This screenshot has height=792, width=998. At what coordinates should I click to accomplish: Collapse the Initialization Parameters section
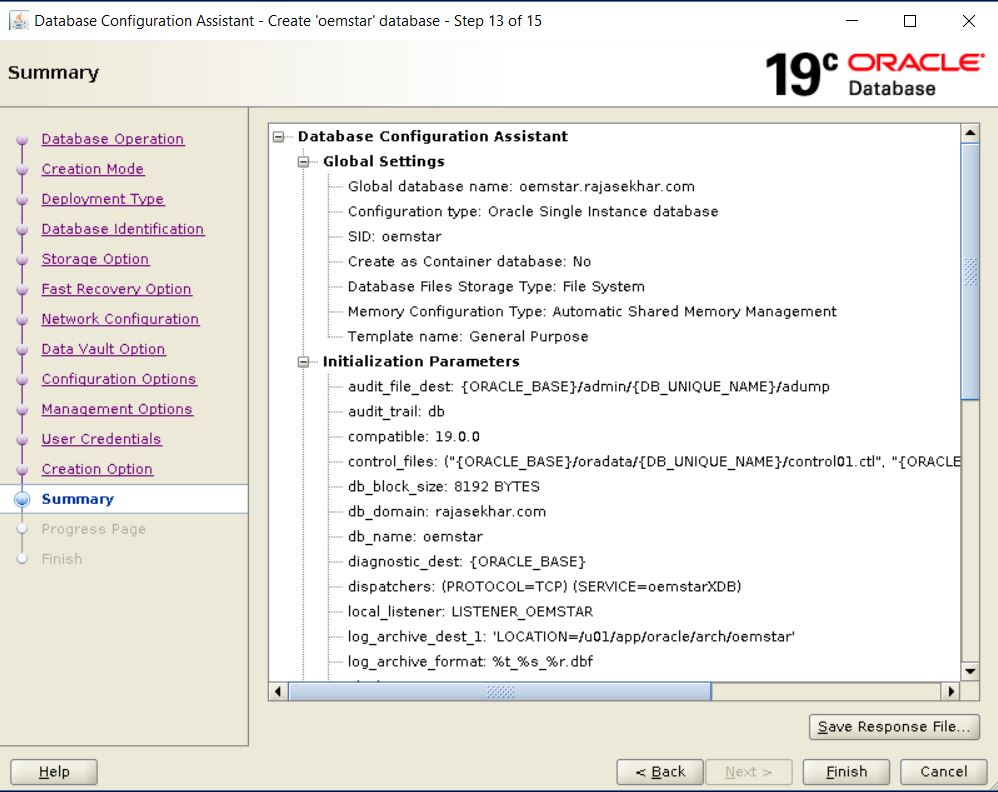point(304,362)
